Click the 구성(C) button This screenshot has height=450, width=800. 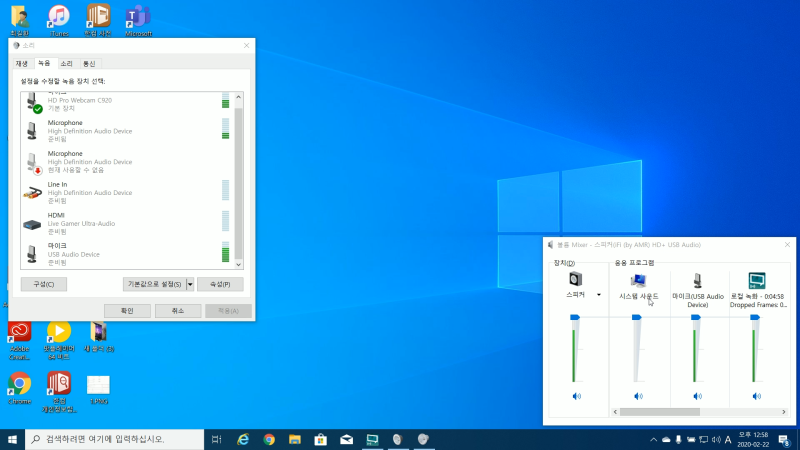44,284
